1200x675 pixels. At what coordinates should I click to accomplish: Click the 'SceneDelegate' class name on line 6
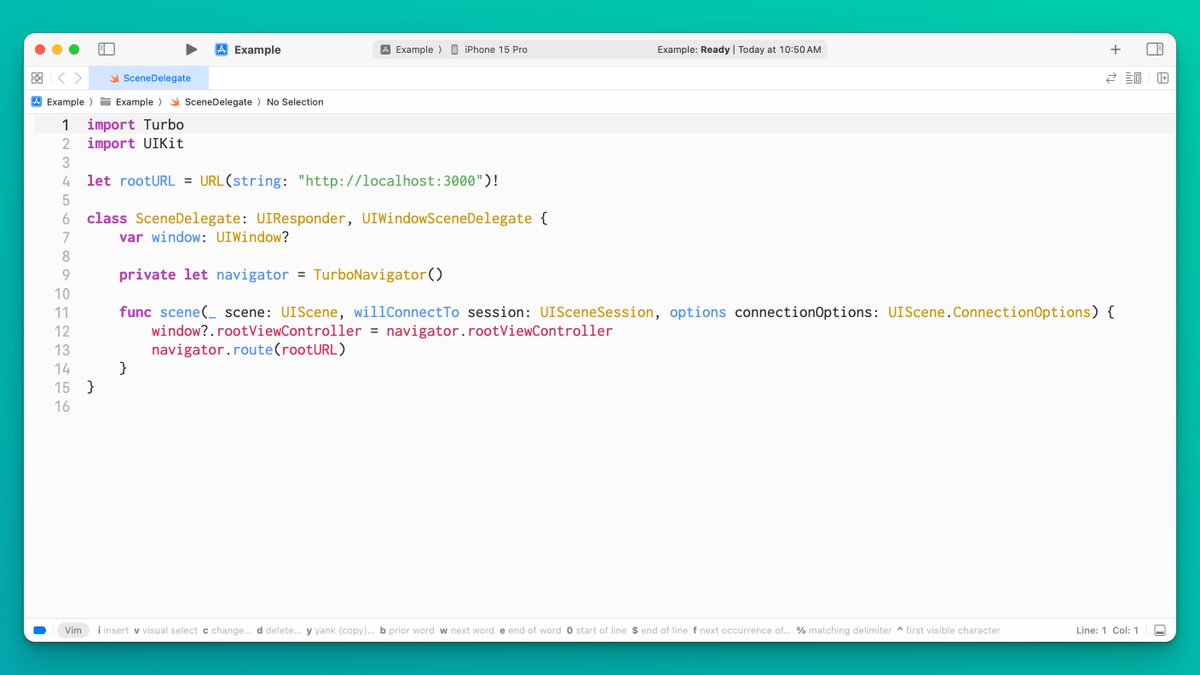point(188,219)
